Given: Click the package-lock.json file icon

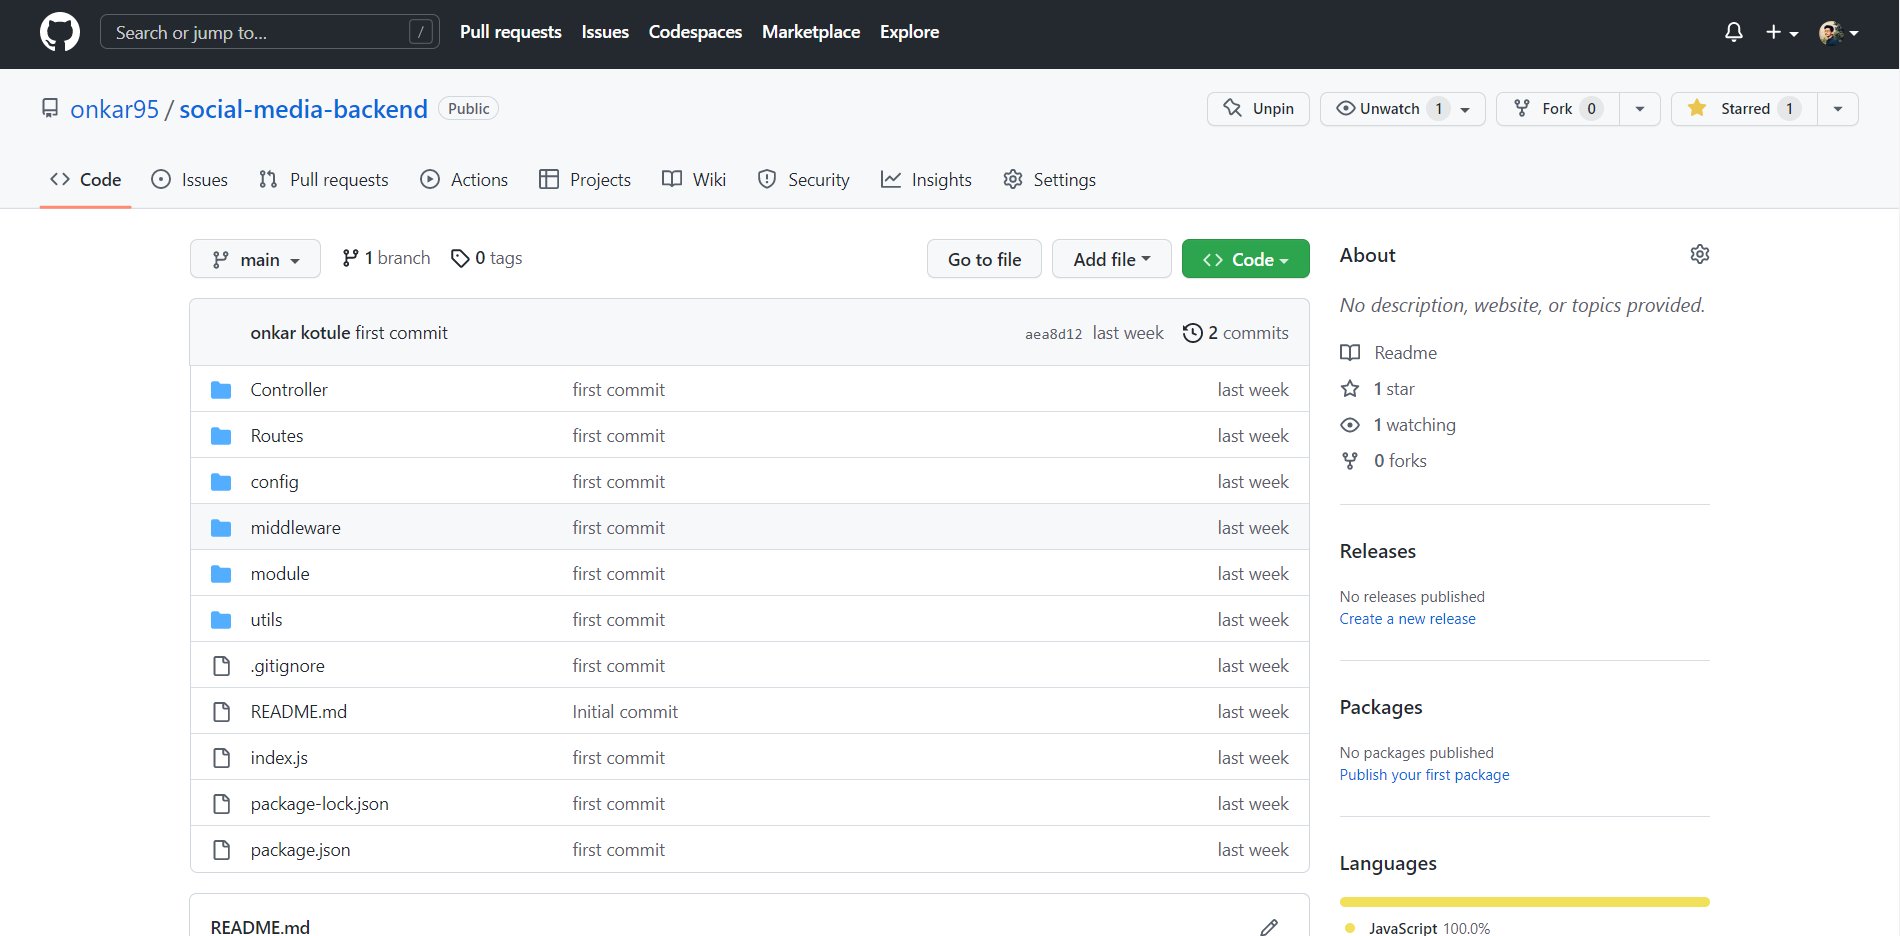Looking at the screenshot, I should coord(221,804).
